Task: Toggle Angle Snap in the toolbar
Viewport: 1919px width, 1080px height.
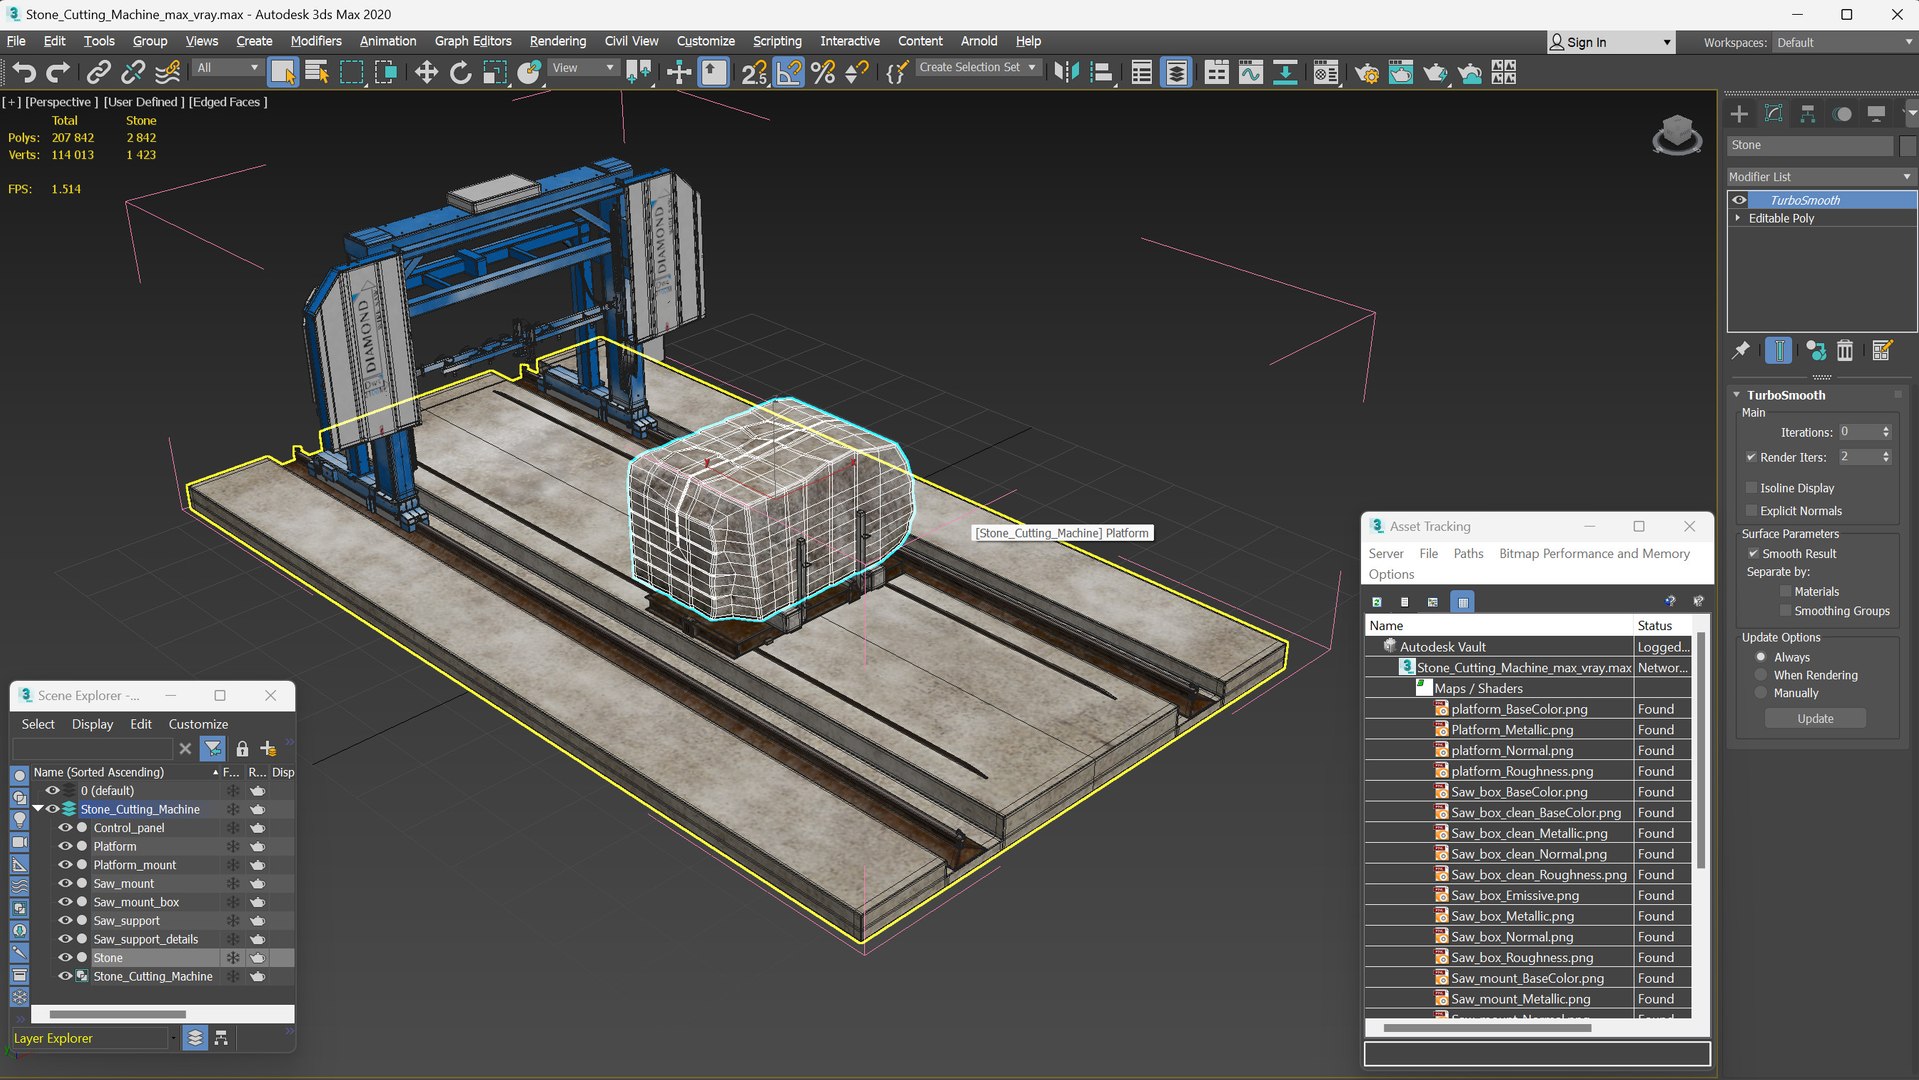Action: 788,72
